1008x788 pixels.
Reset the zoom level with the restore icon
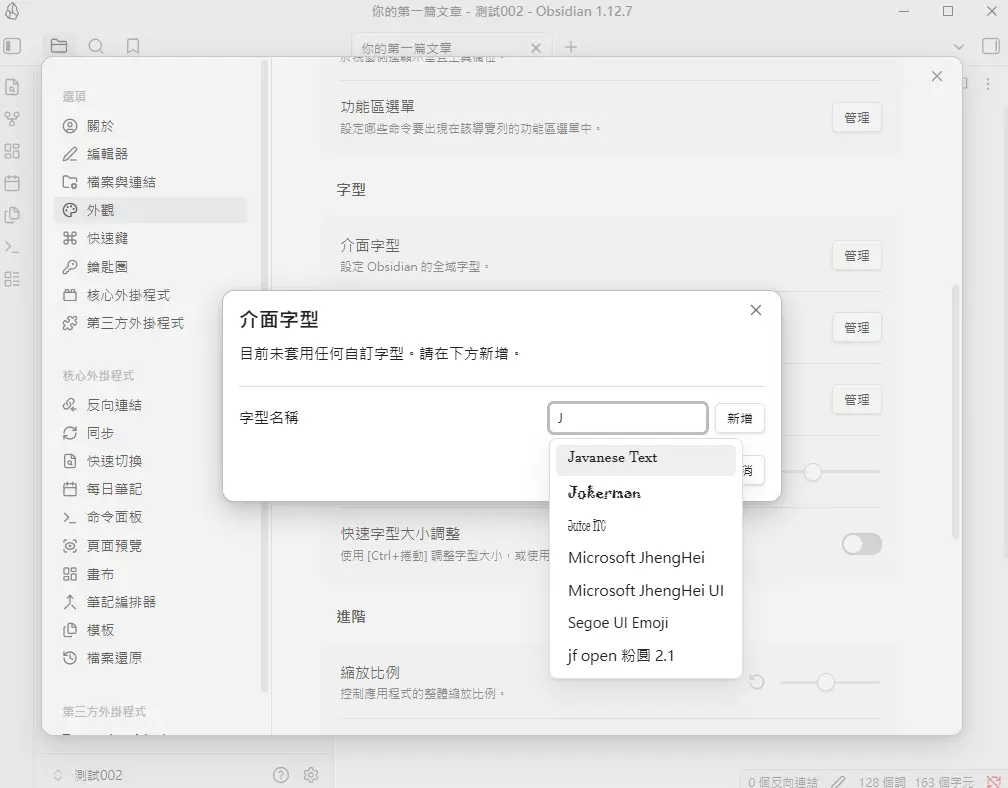pos(756,682)
